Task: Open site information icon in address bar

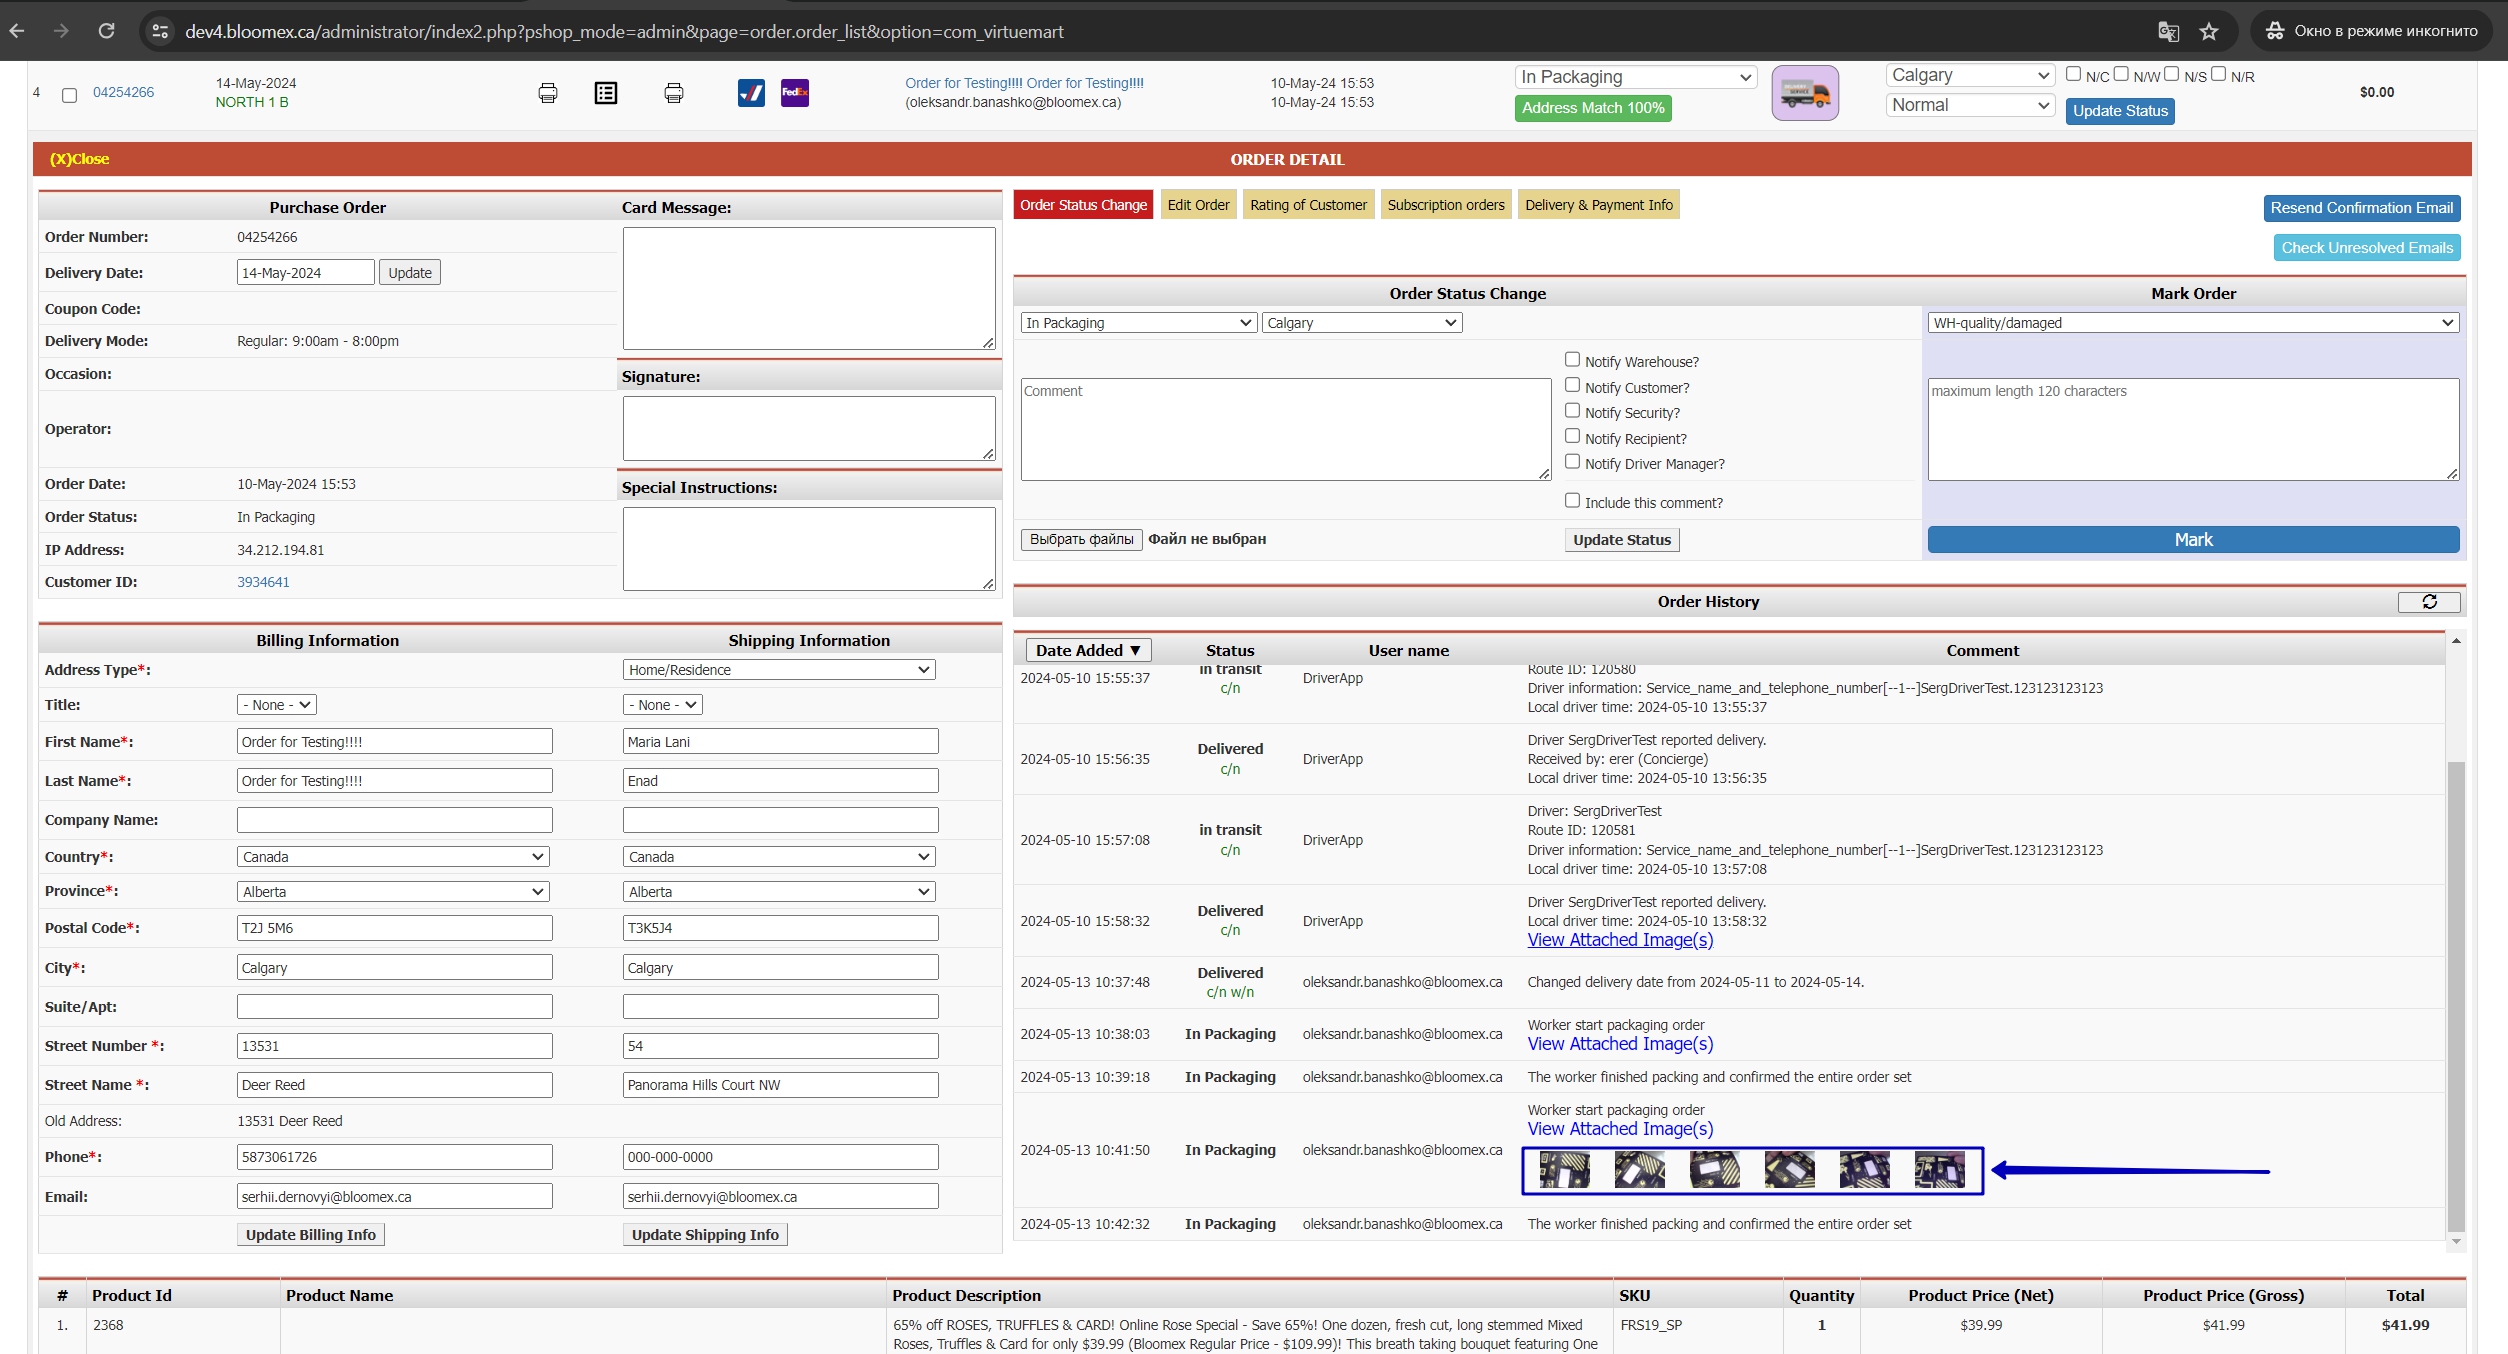Action: [160, 31]
